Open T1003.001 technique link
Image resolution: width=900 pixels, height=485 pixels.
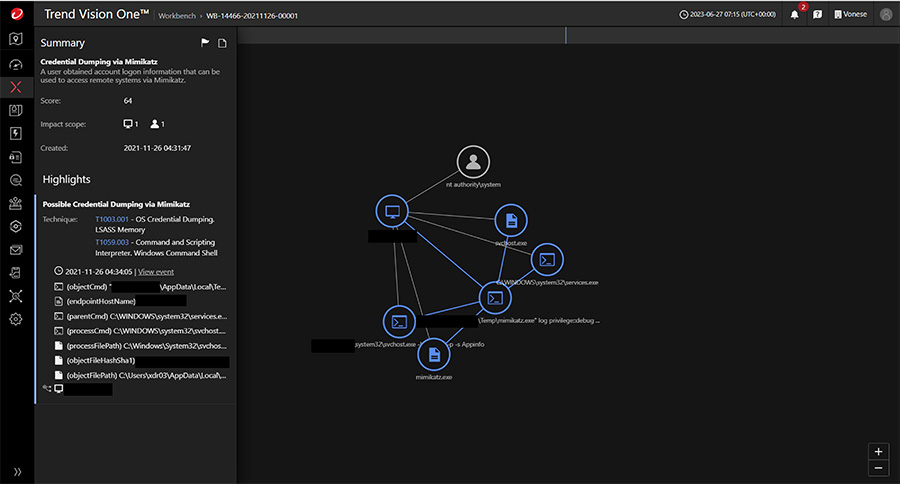tap(112, 218)
